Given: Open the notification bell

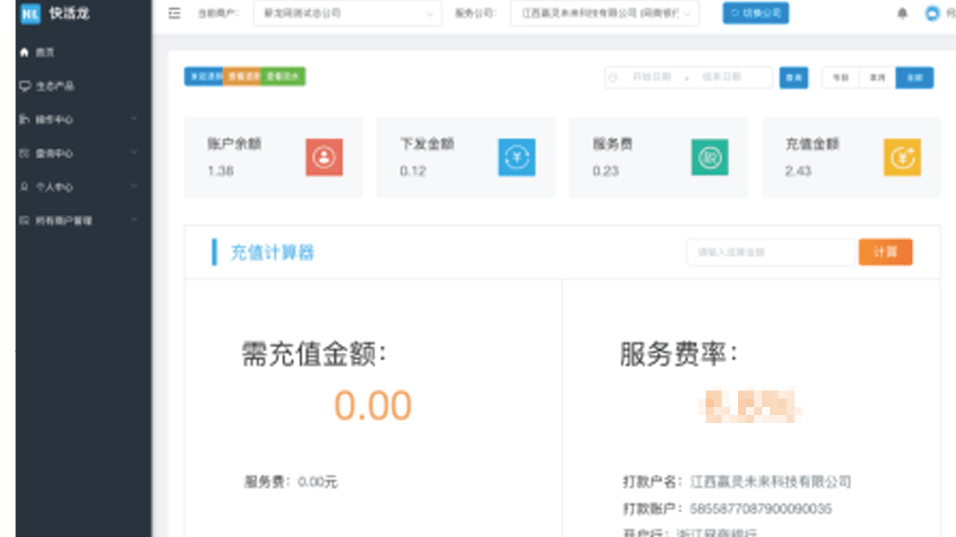Looking at the screenshot, I should (902, 14).
